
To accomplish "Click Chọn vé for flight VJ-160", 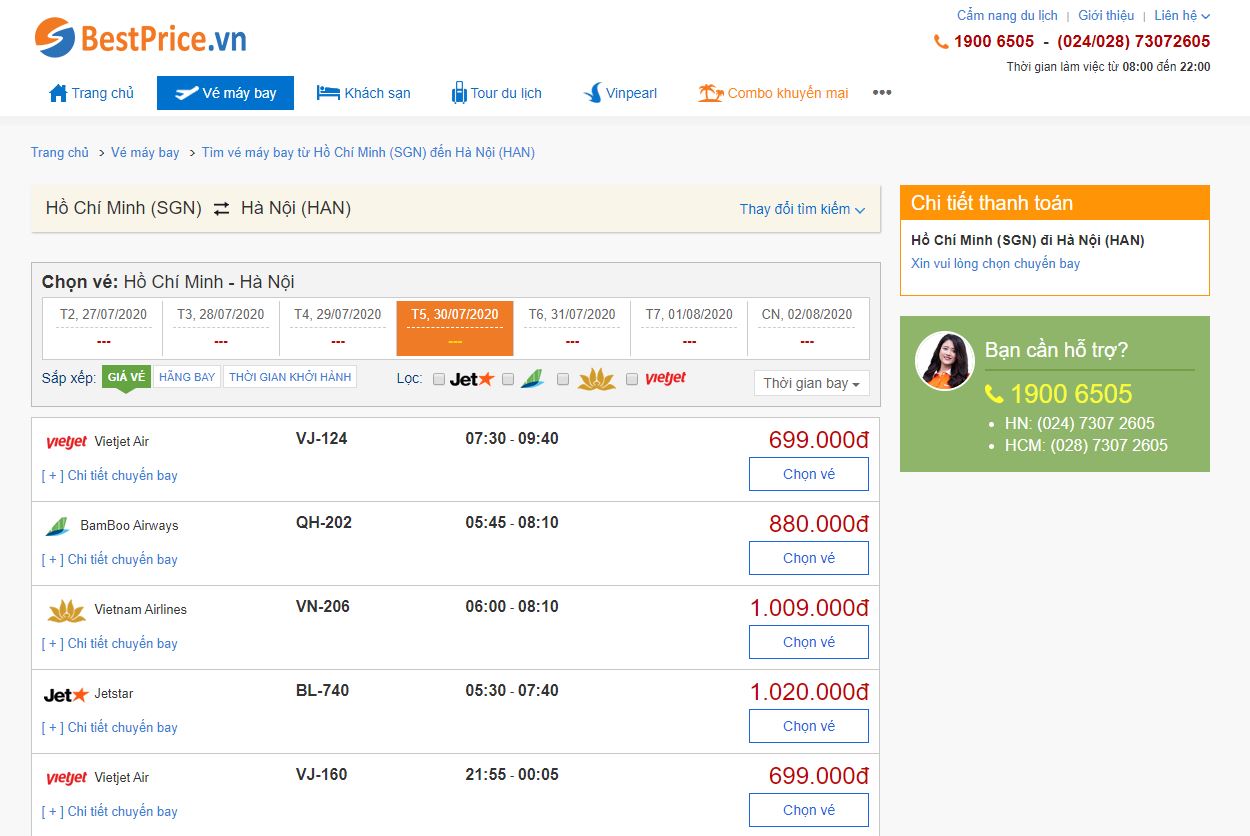I will click(809, 810).
